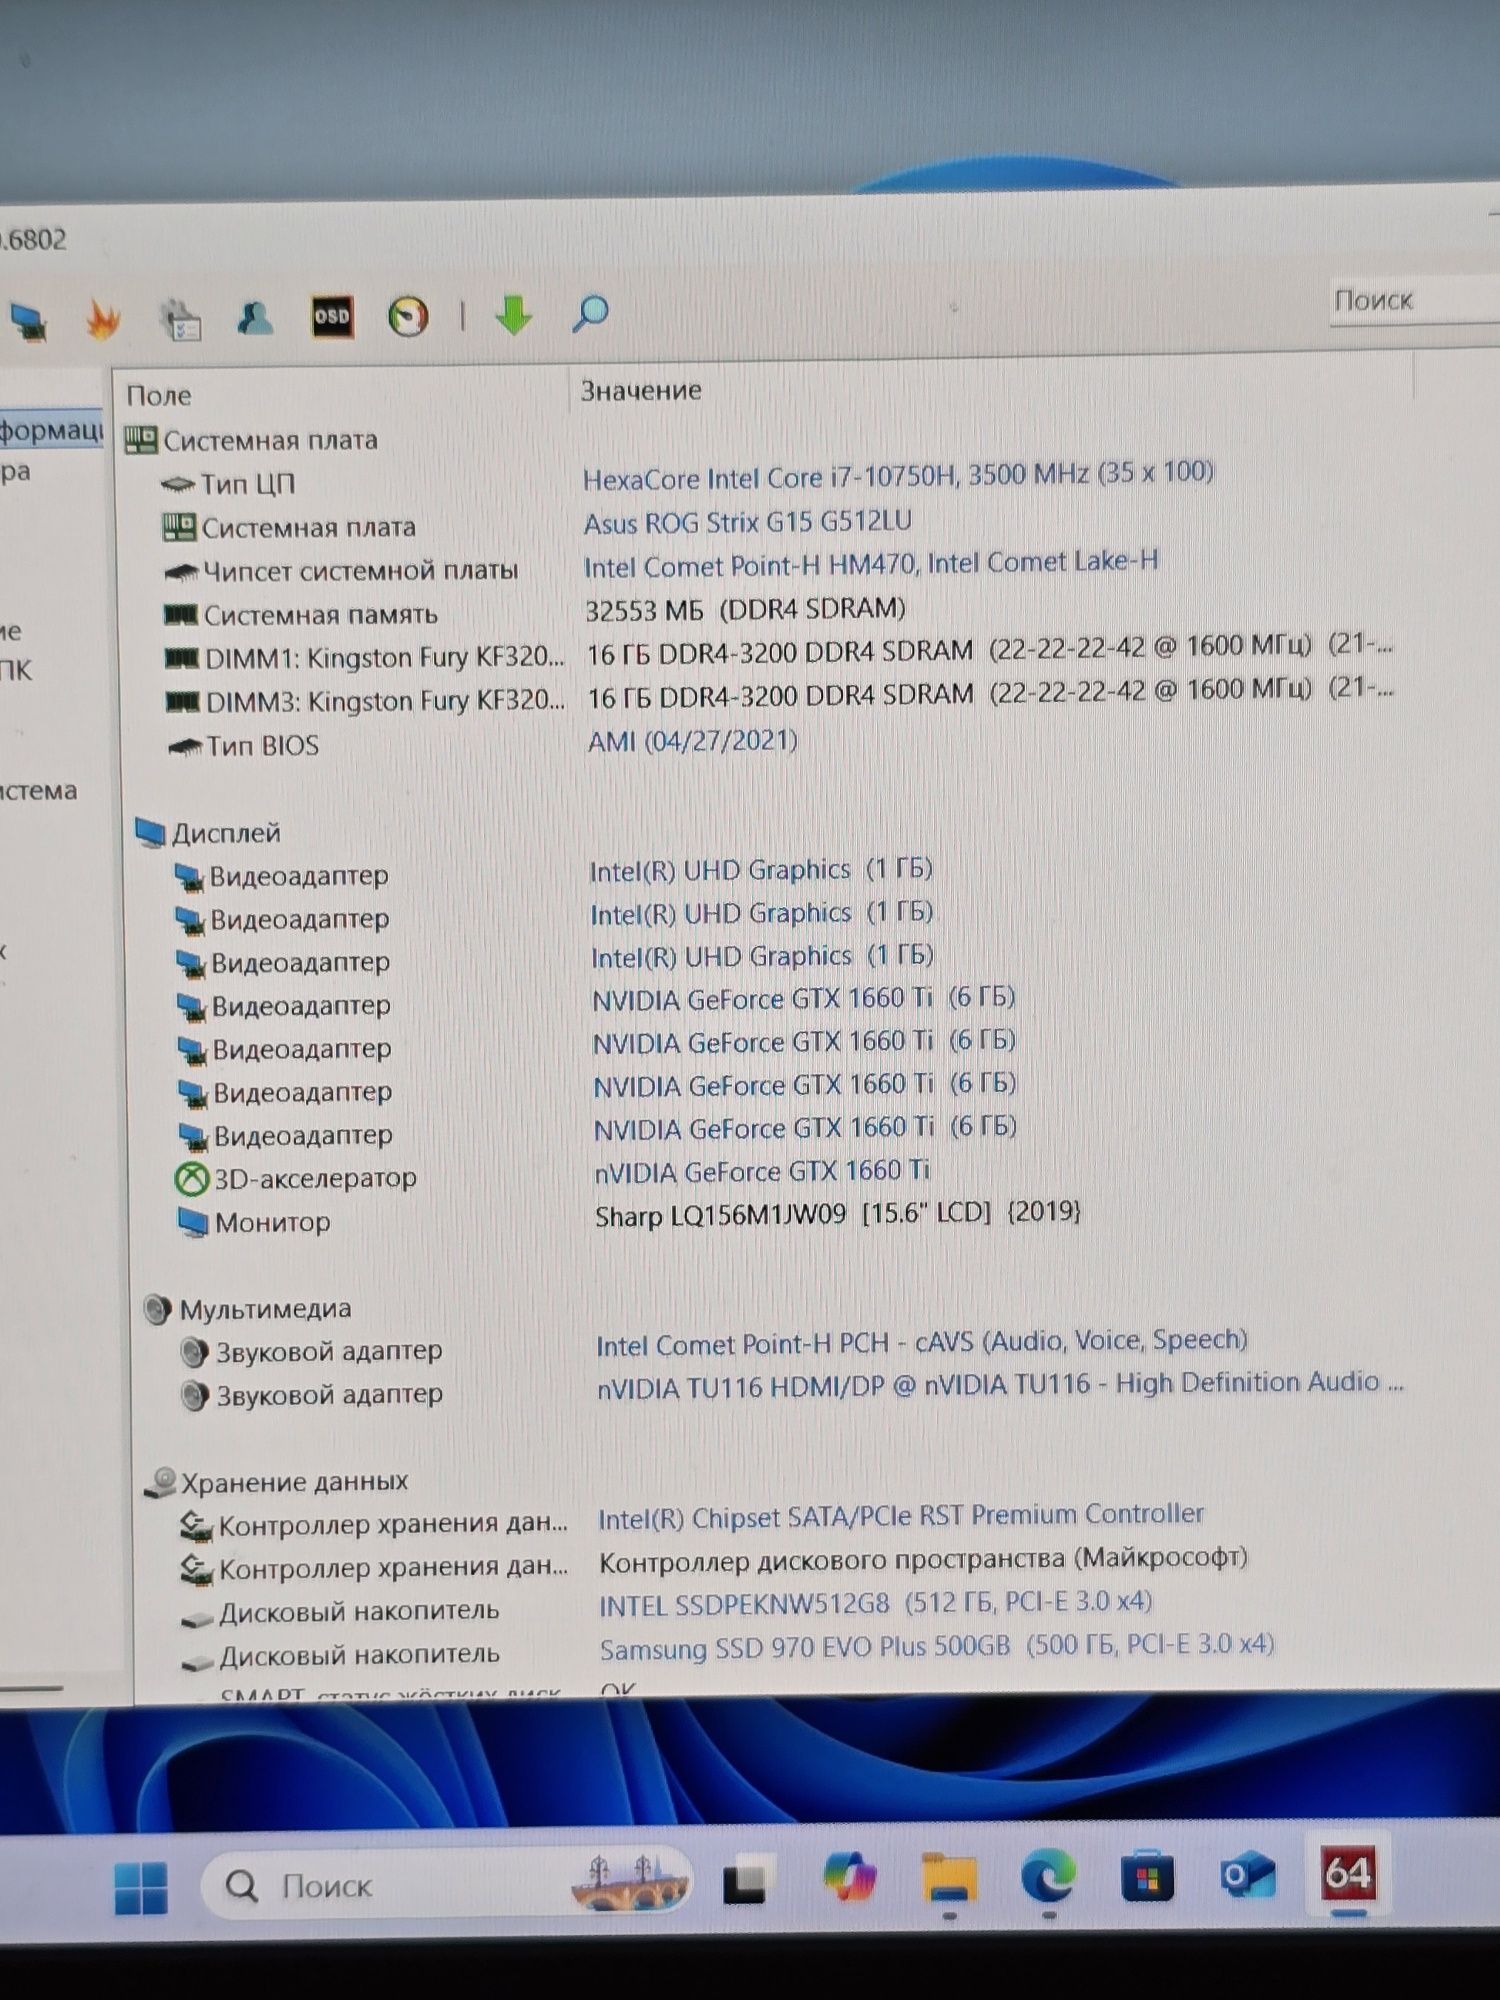
Task: Open the Intel Comet Point-H PCH cAVS link
Action: click(x=922, y=1342)
